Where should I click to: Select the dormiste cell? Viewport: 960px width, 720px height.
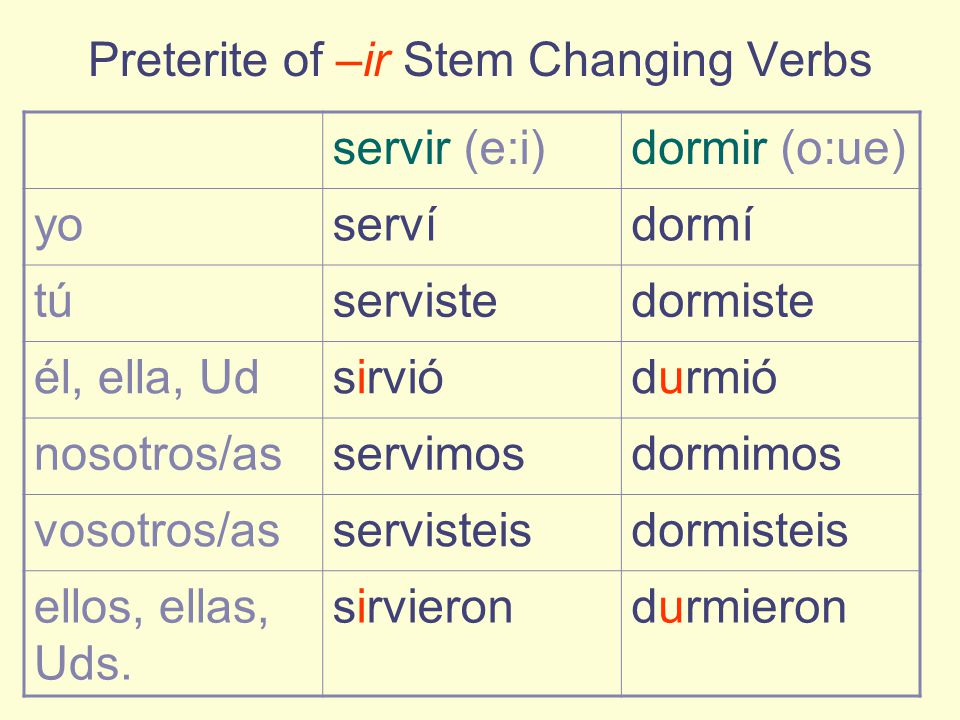click(770, 303)
